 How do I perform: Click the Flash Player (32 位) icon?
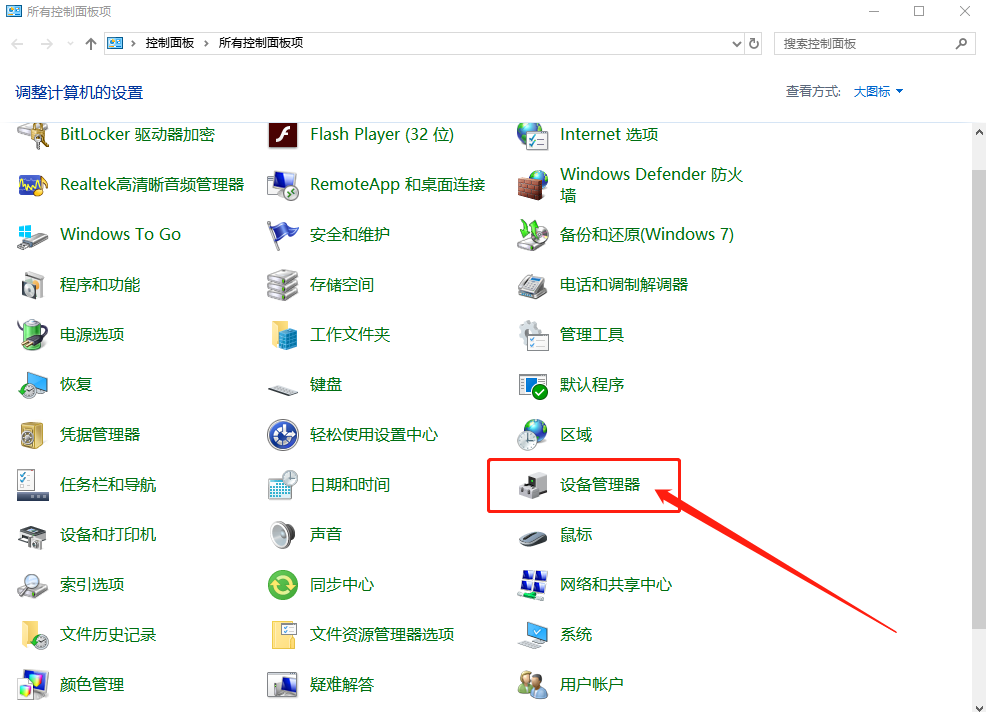[283, 135]
